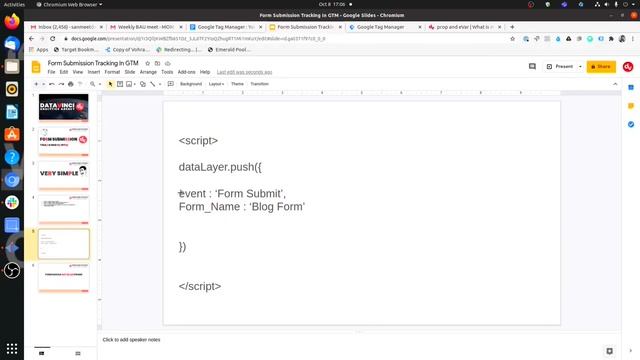Image resolution: width=640 pixels, height=360 pixels.
Task: Open the Add-ons menu
Action: pos(187,72)
